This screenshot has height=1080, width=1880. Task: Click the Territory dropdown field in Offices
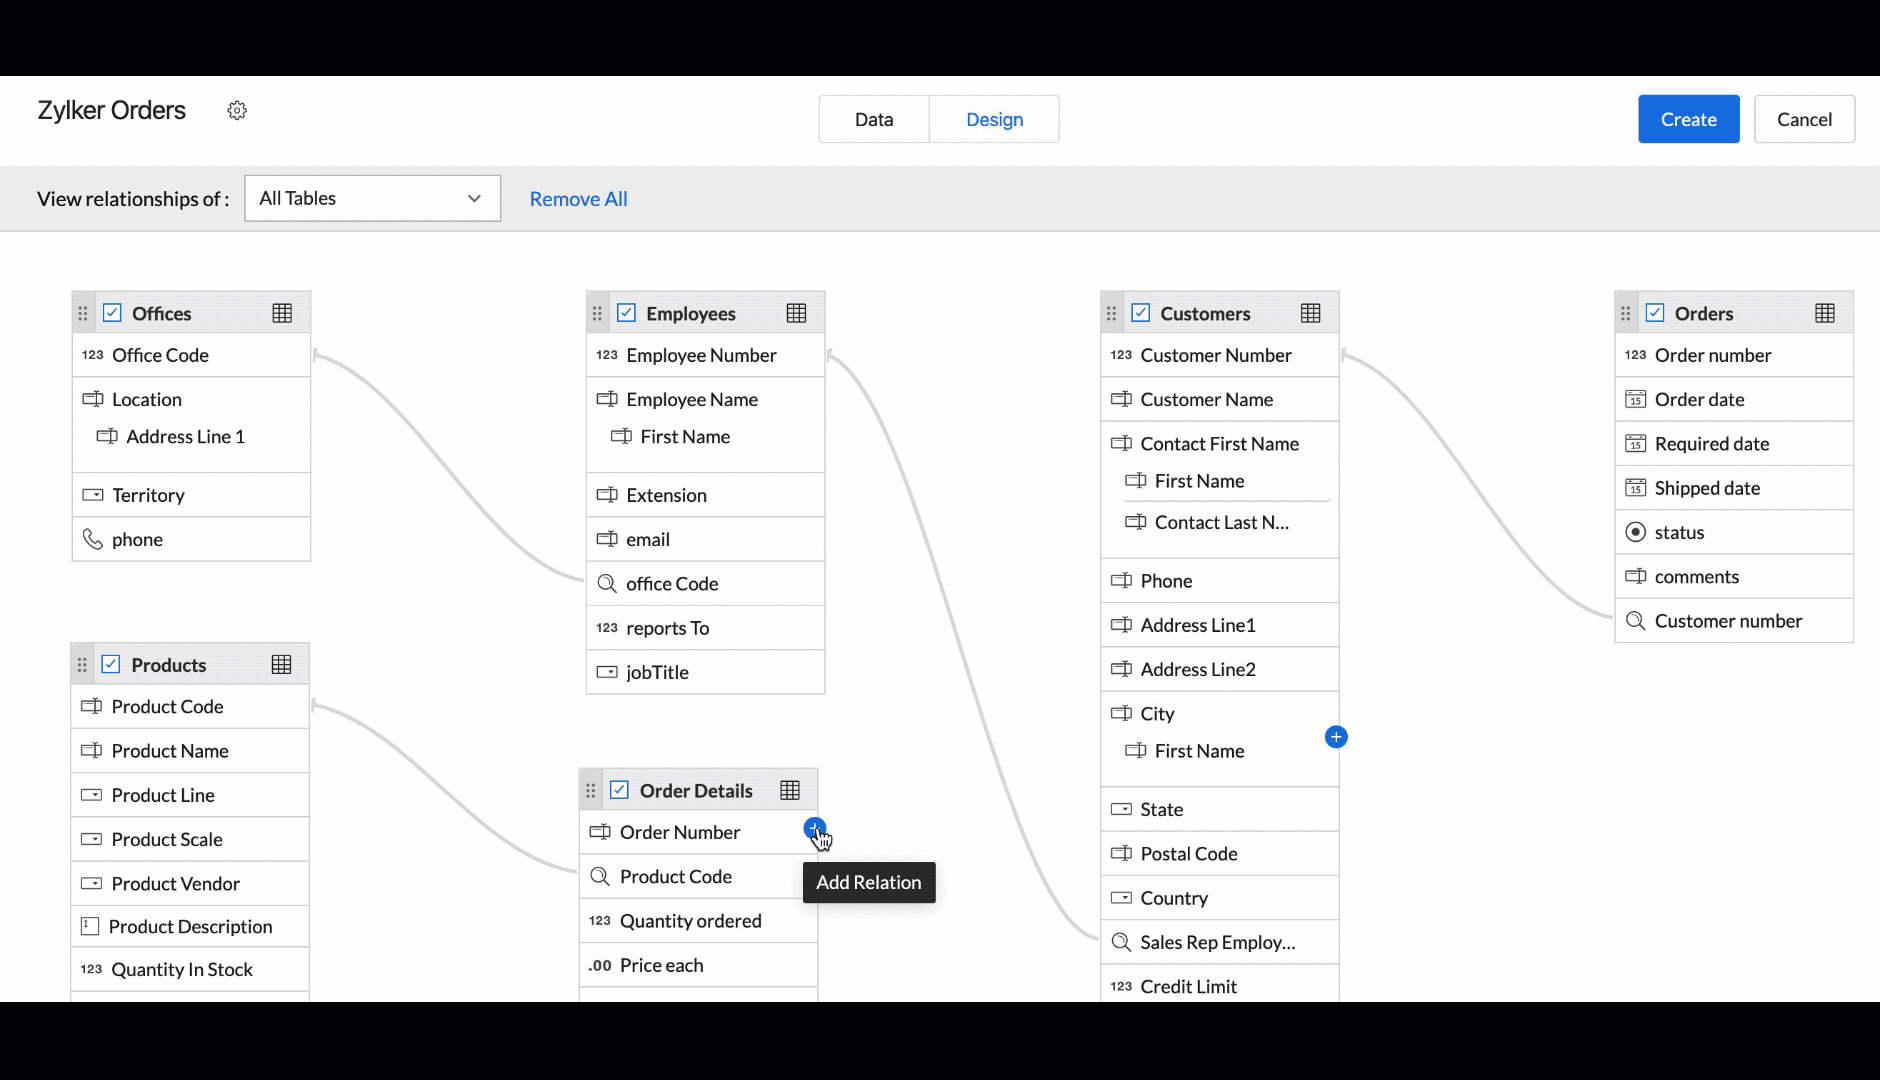point(148,496)
